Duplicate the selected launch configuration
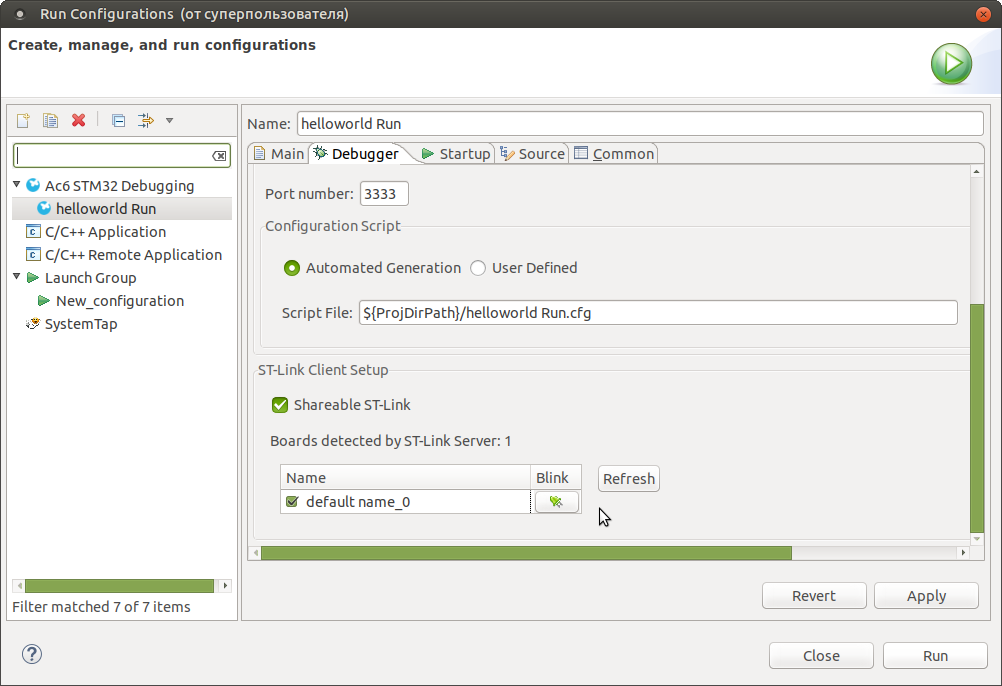 (50, 121)
